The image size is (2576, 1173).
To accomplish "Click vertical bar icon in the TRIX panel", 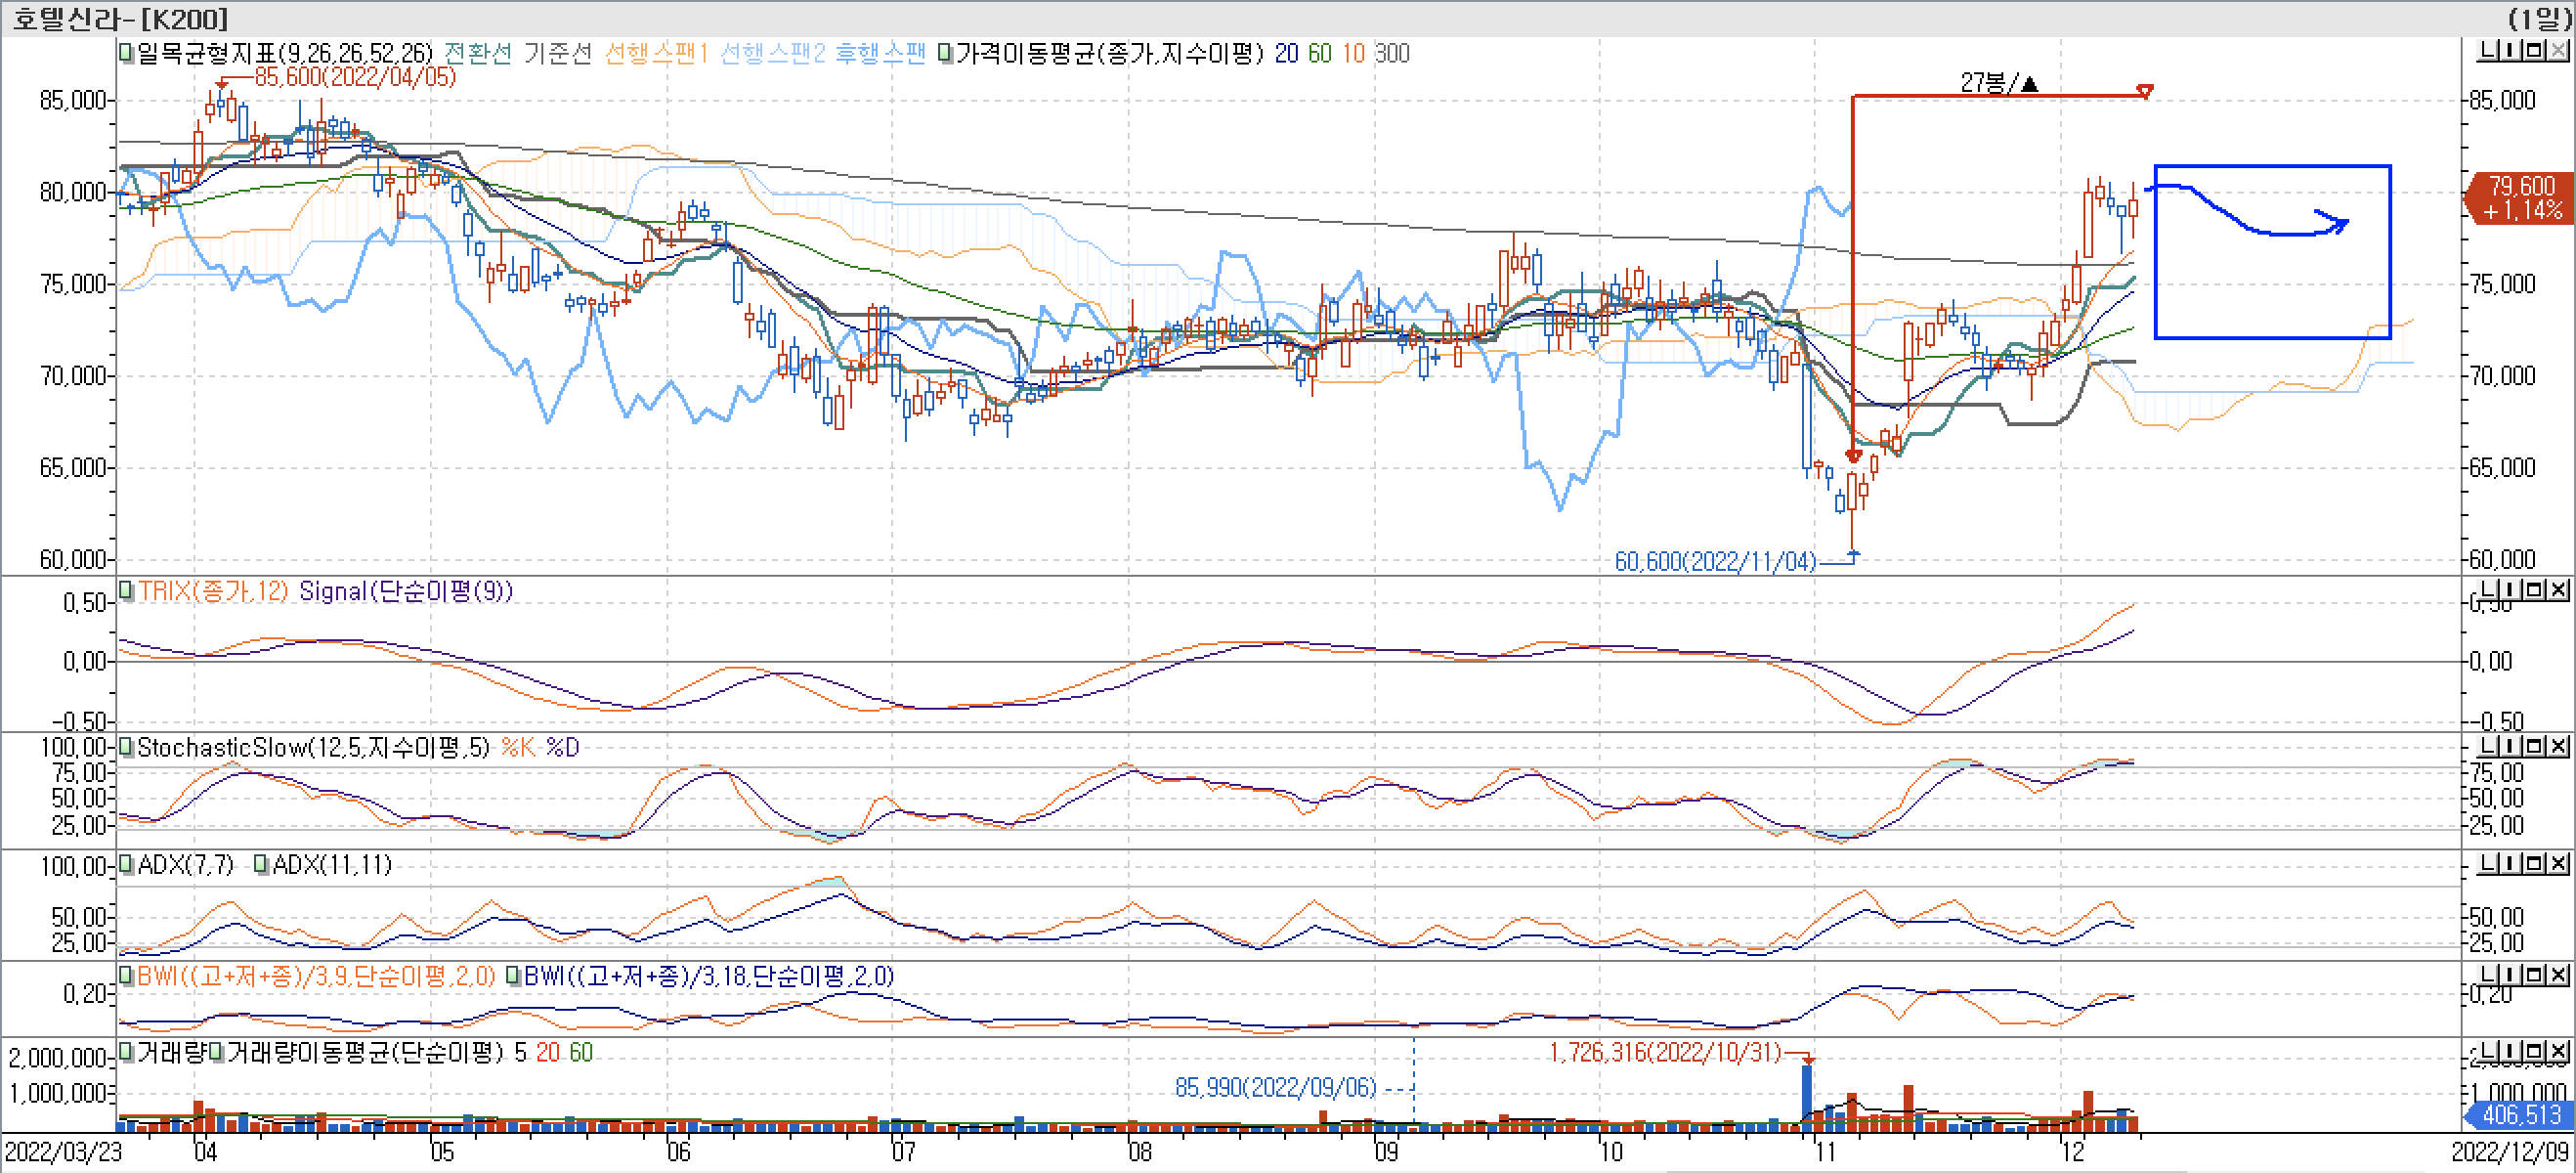I will 2511,590.
